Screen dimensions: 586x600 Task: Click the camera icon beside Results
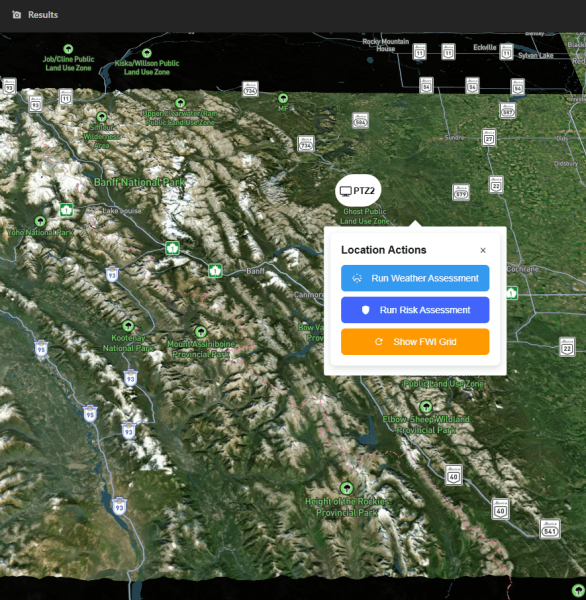pyautogui.click(x=16, y=15)
